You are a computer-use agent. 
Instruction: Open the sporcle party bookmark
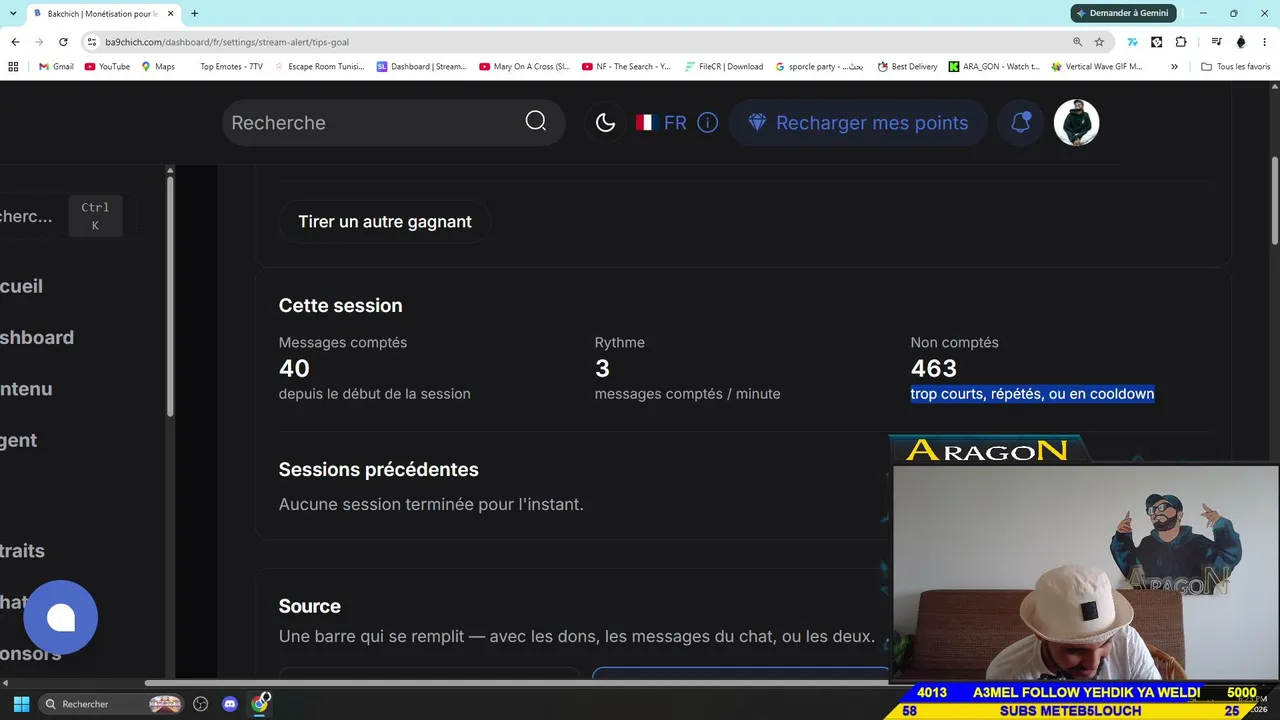click(x=819, y=67)
